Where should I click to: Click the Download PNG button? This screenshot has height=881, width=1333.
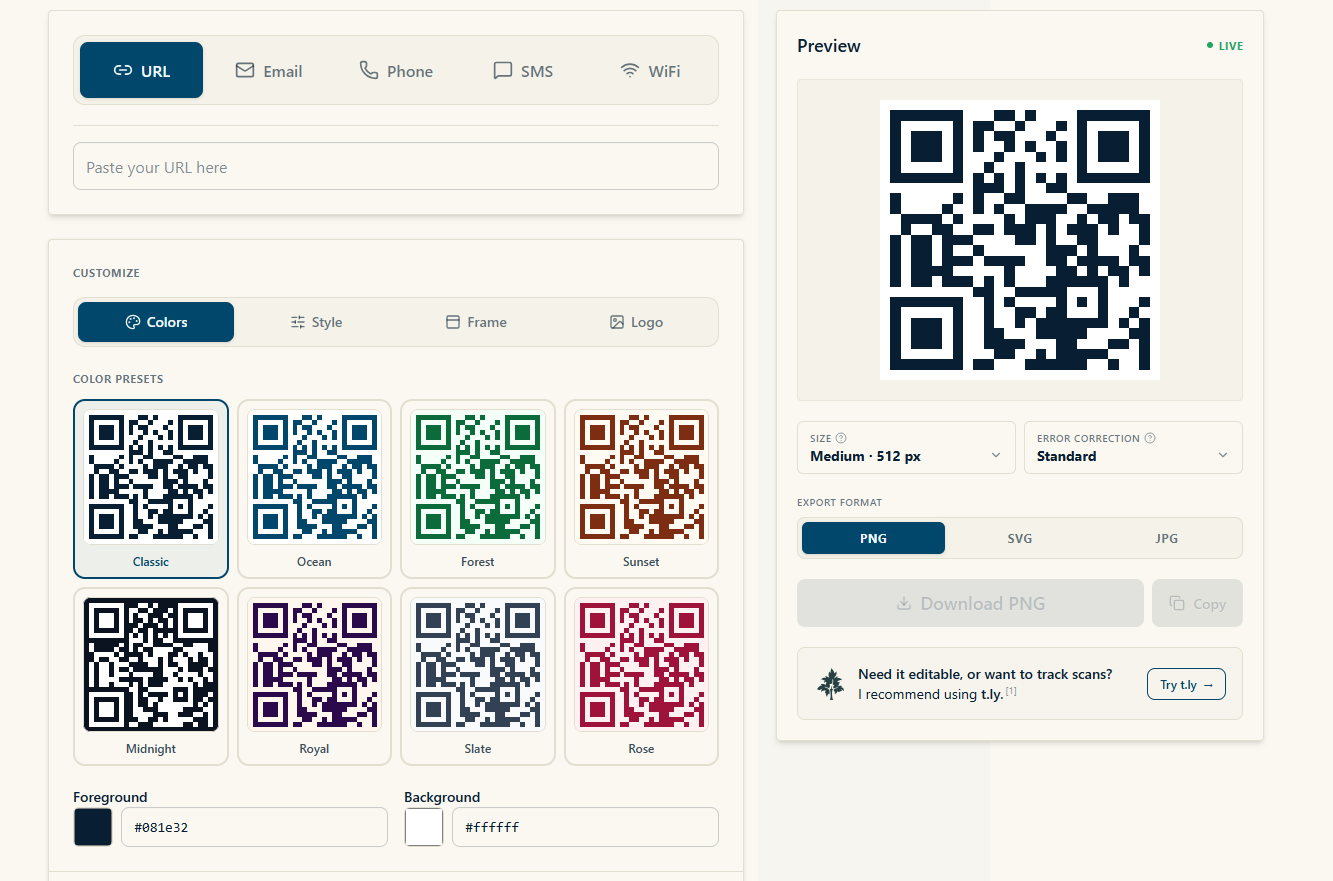(970, 603)
